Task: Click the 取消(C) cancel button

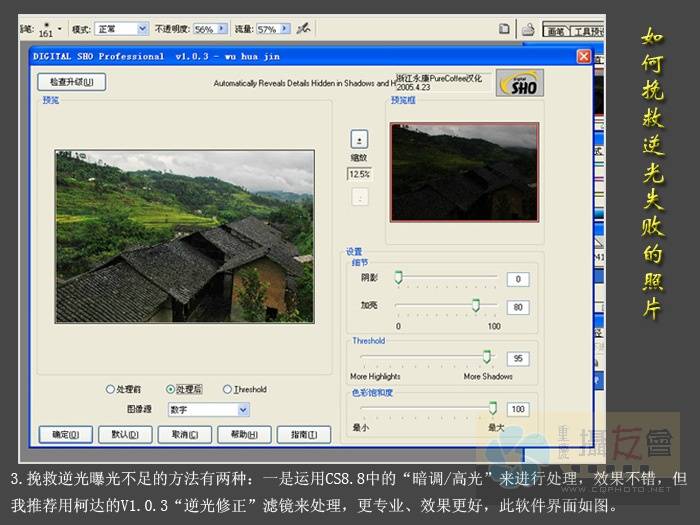Action: (185, 434)
